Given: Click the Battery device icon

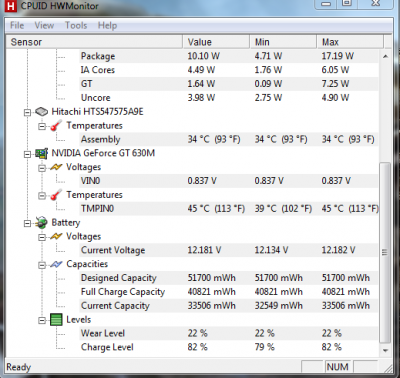Looking at the screenshot, I should 41,223.
